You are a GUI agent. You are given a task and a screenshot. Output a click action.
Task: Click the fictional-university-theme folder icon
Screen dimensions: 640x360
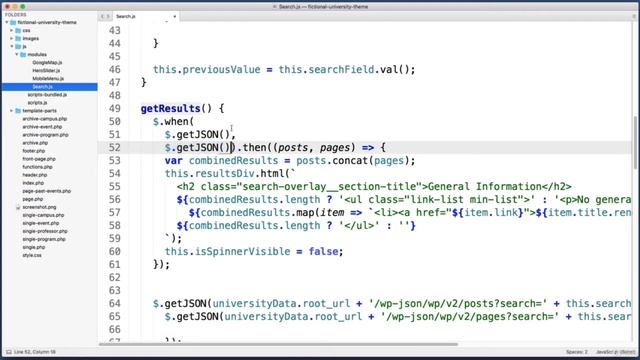click(13, 22)
